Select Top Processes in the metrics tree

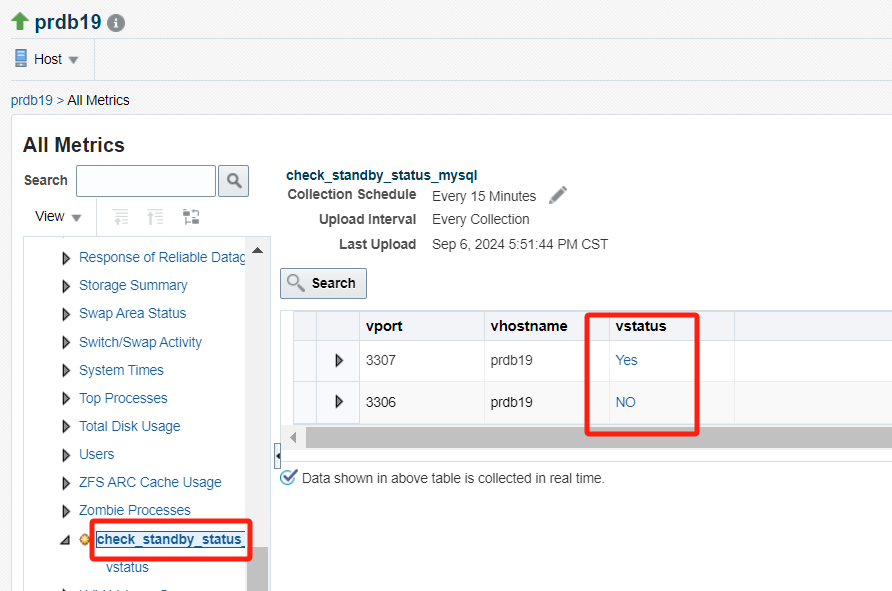click(123, 398)
